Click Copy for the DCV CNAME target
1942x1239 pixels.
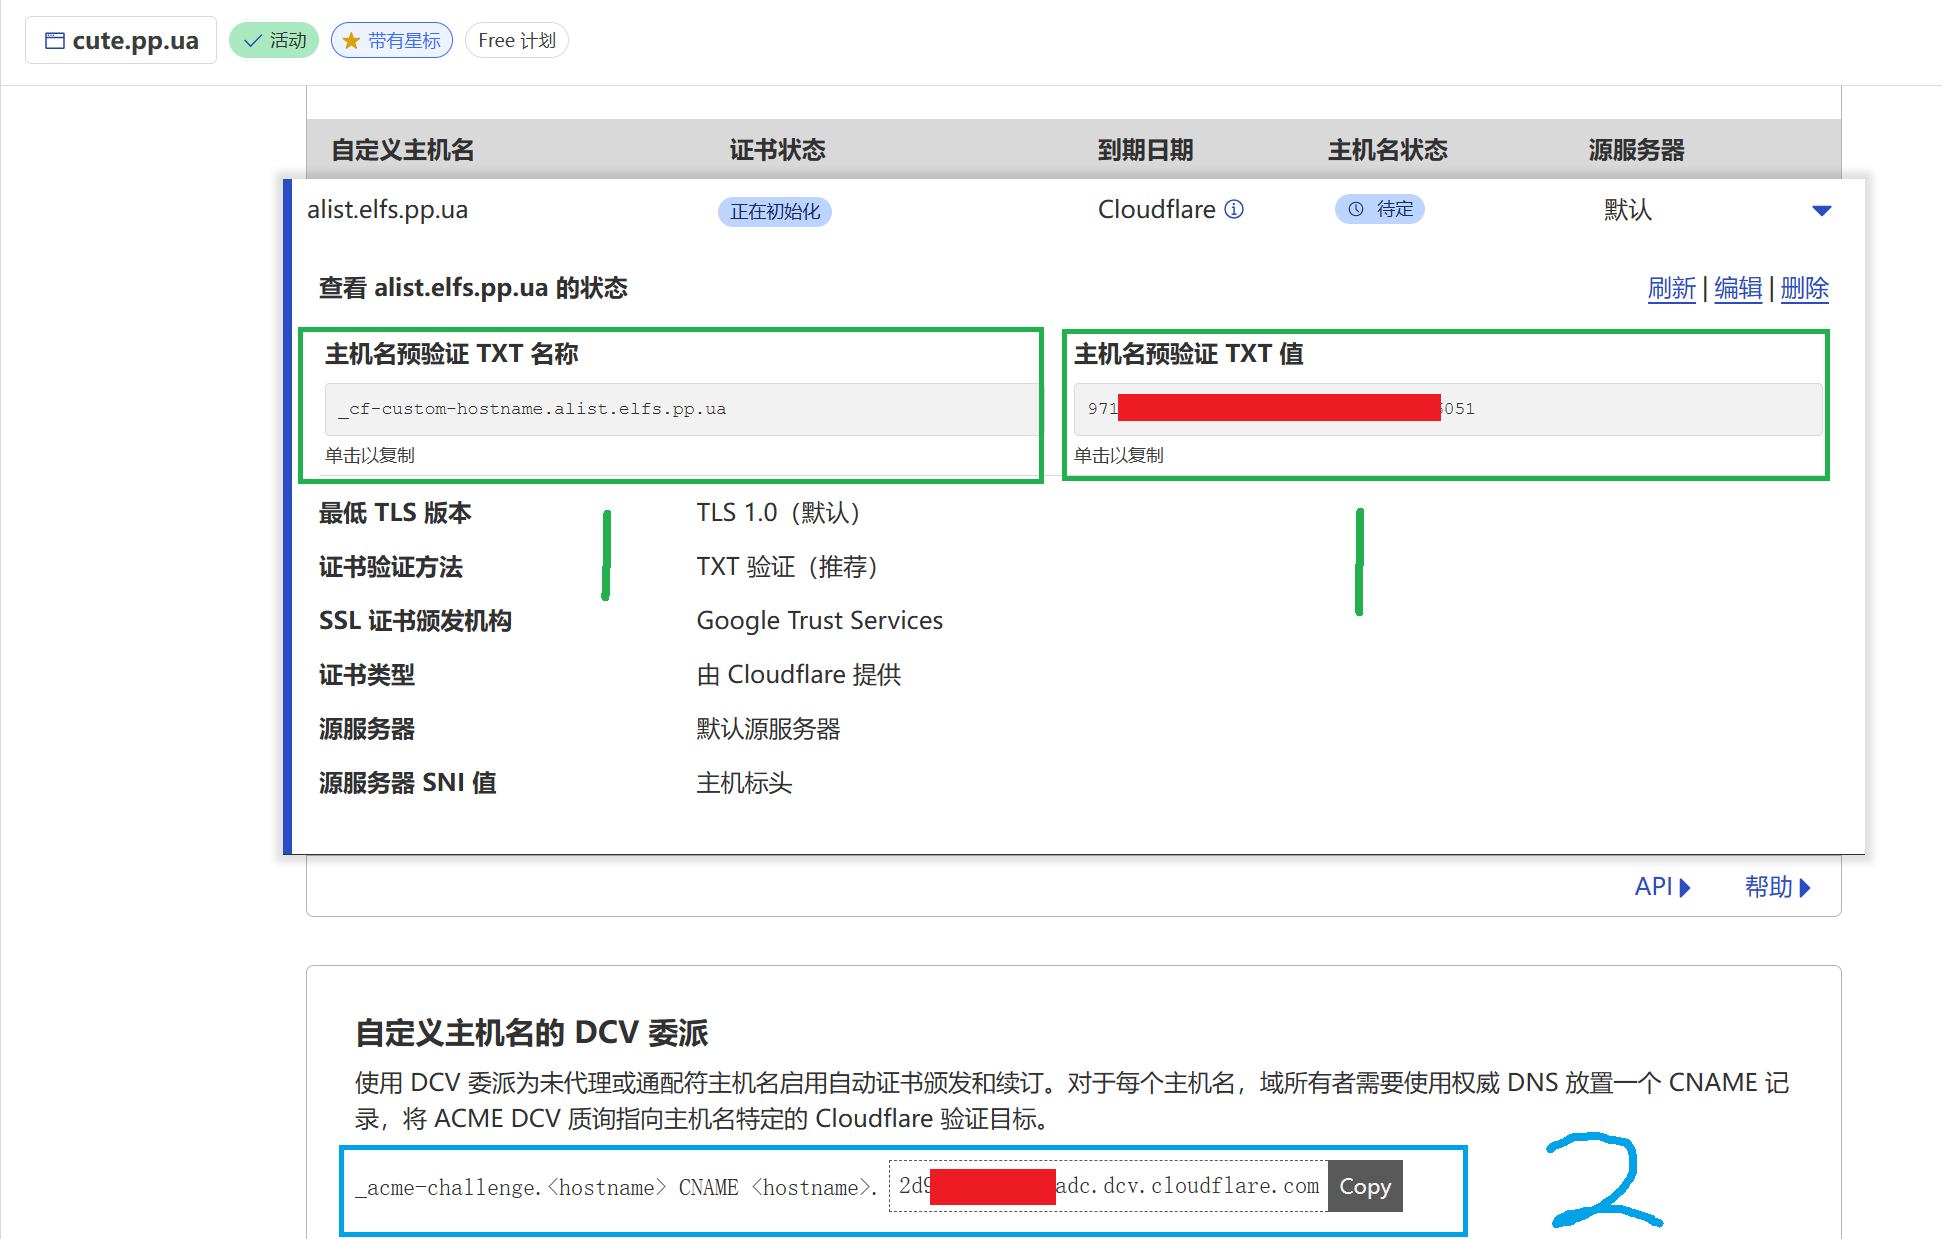(1365, 1186)
